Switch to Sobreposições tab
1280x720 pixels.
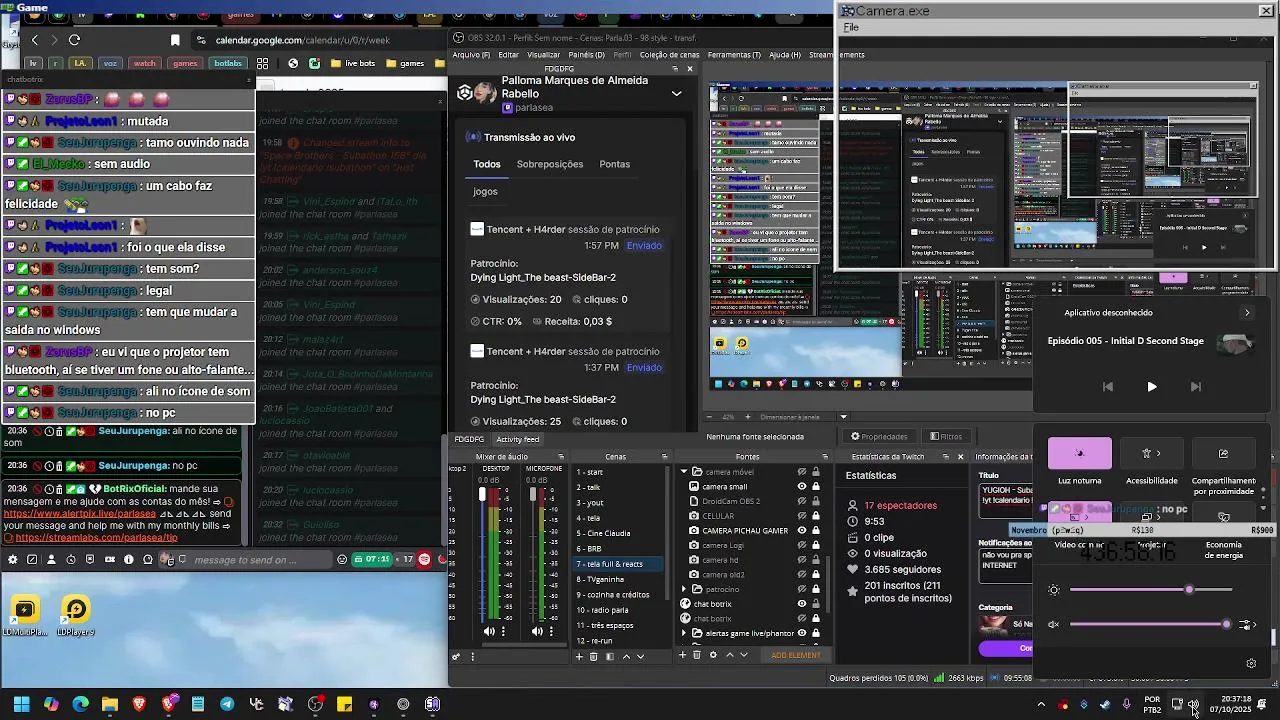click(x=549, y=164)
